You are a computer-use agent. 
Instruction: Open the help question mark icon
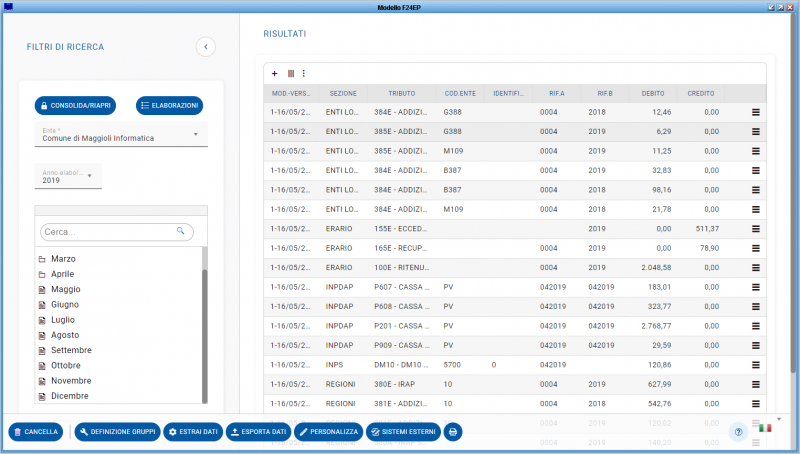pyautogui.click(x=738, y=432)
